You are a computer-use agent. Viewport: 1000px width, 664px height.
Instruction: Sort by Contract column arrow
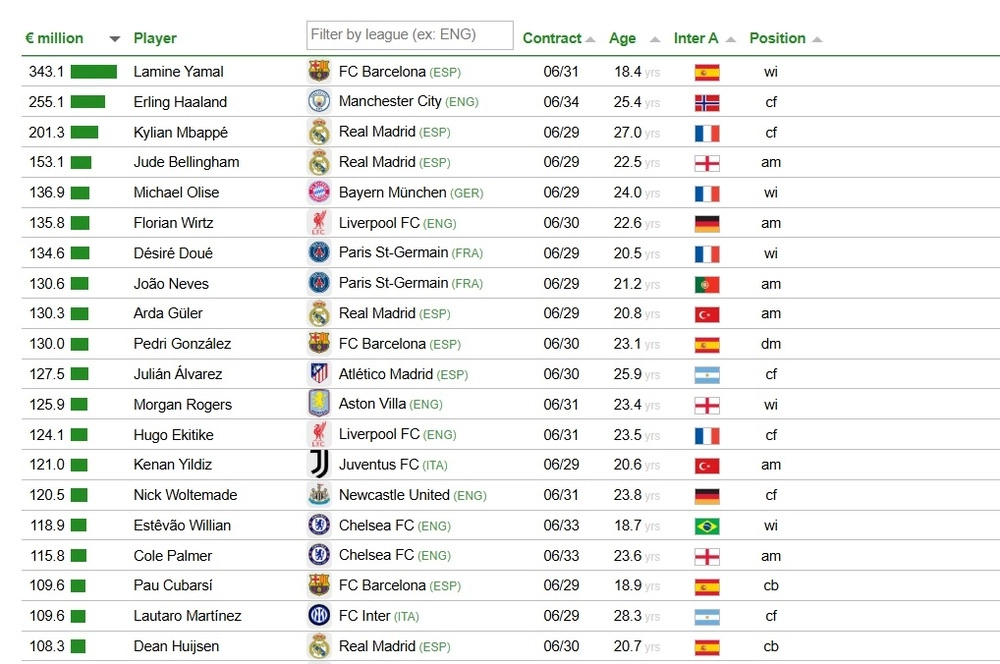[590, 40]
